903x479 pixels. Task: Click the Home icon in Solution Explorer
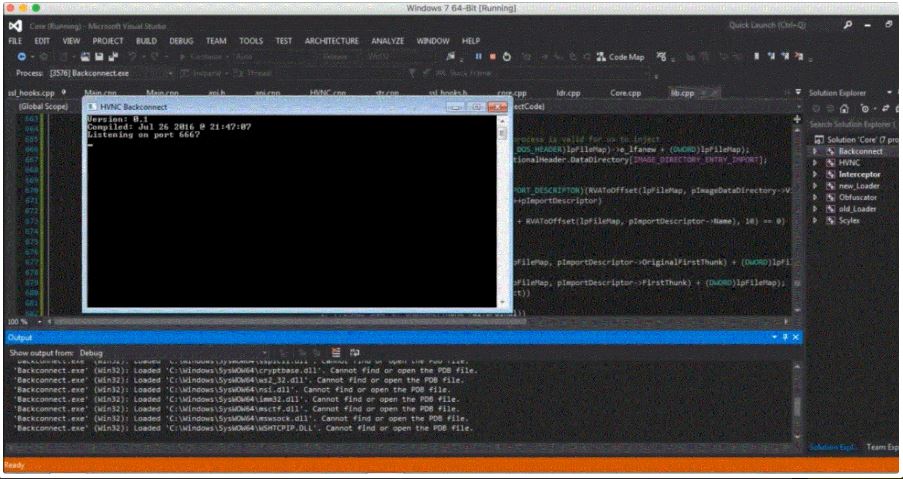point(844,107)
